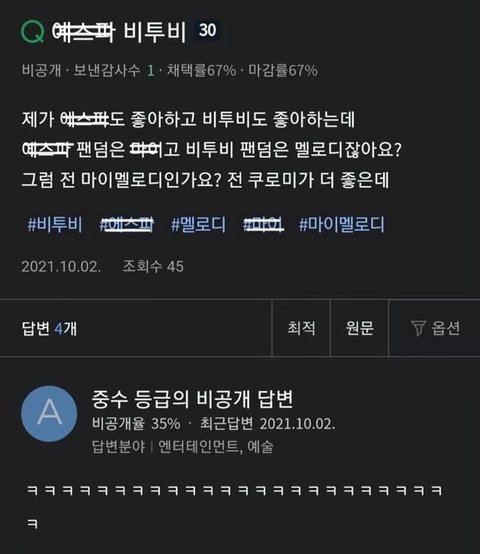Select the 원문 tab
The width and height of the screenshot is (480, 554).
click(x=359, y=328)
